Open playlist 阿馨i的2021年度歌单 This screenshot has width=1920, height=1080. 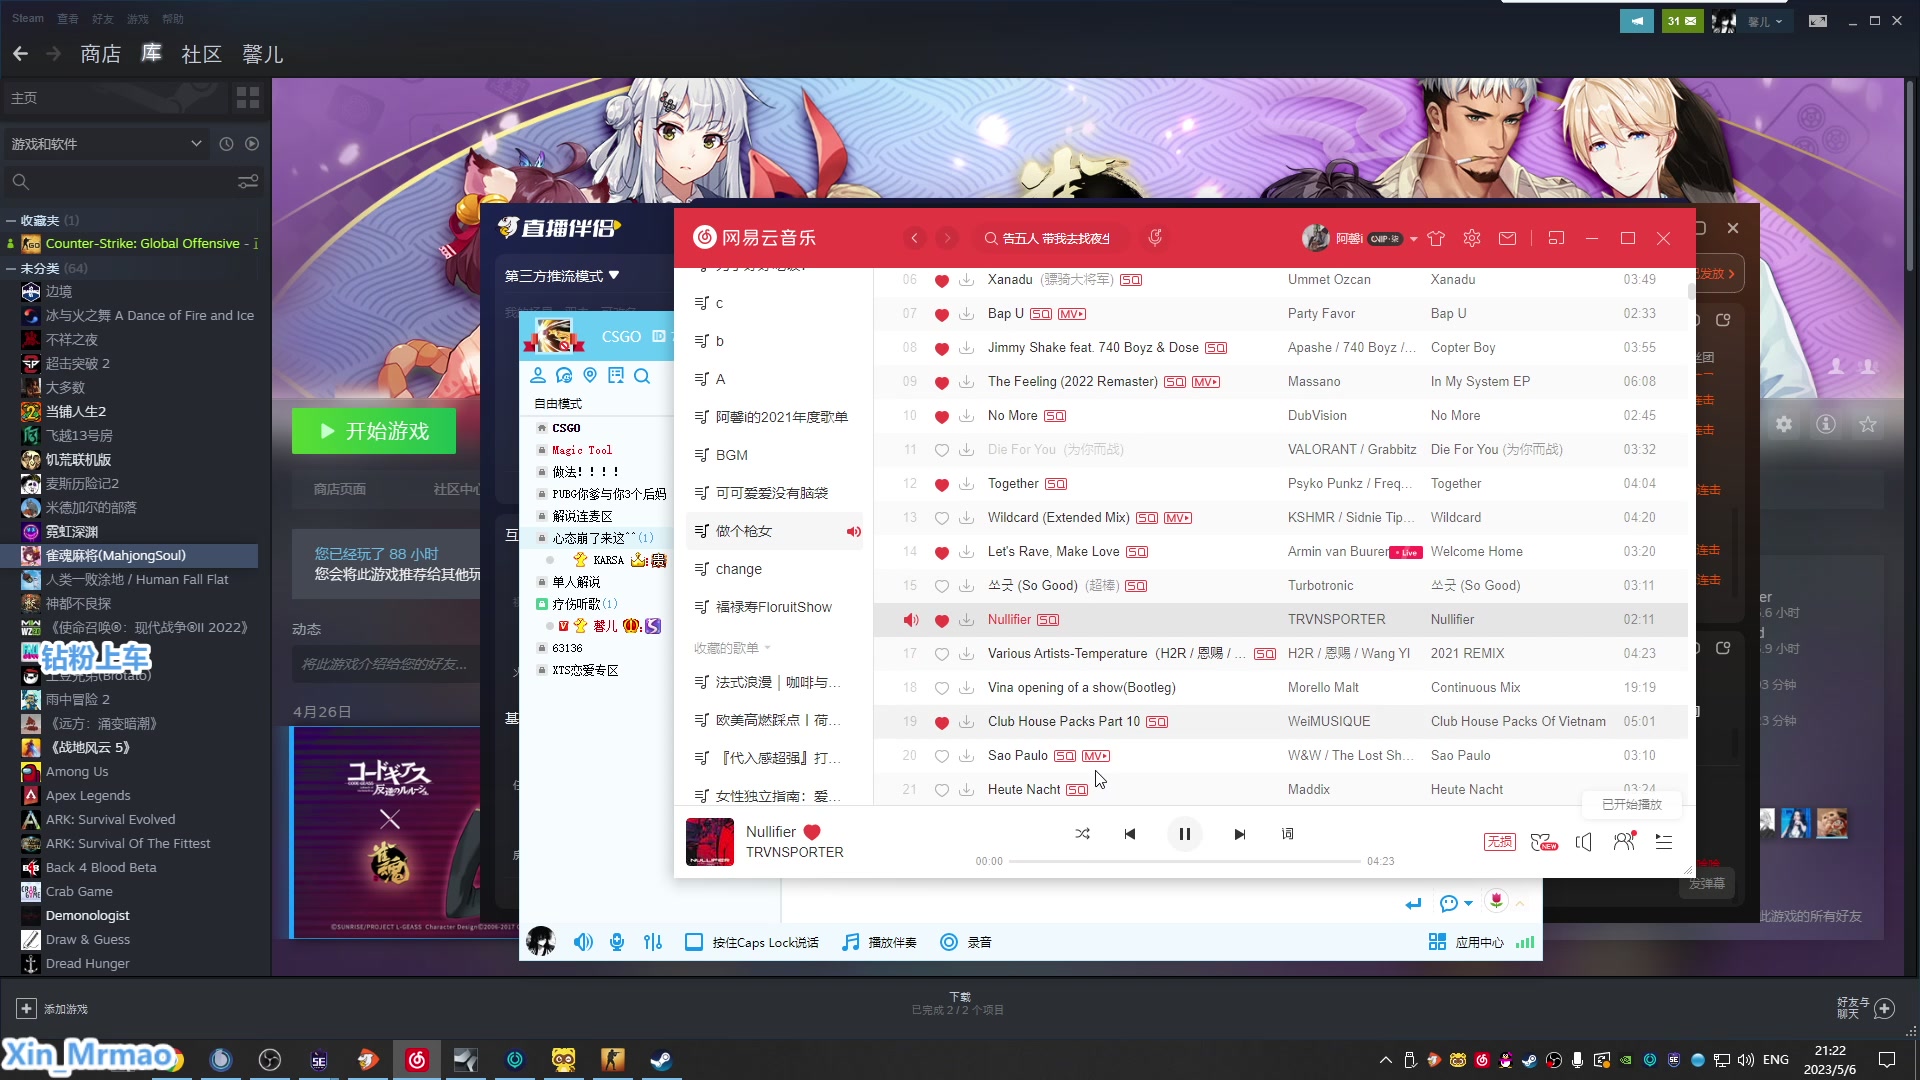[x=774, y=417]
